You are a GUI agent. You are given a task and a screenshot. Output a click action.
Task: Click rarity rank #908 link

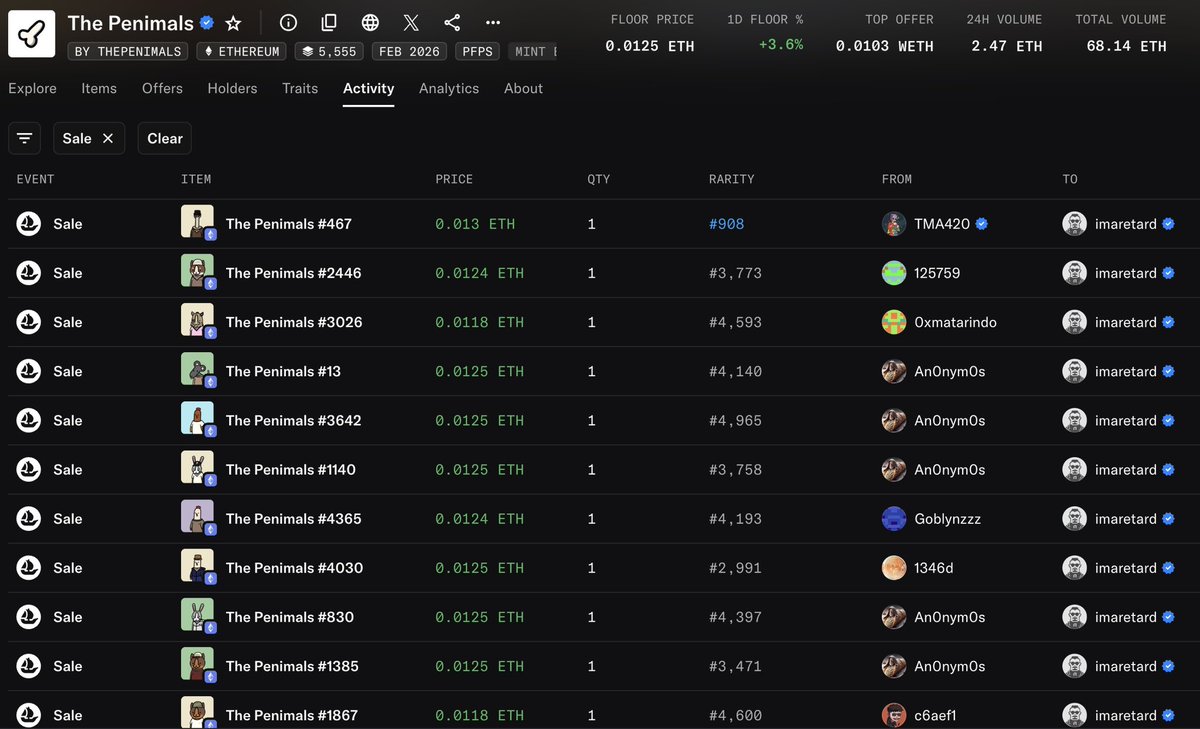point(726,224)
